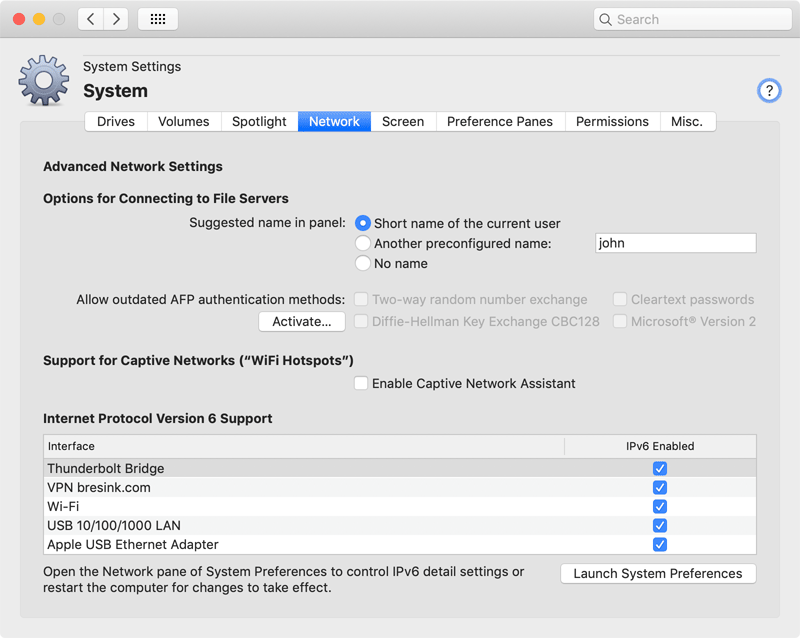This screenshot has height=638, width=800.
Task: Untick IPv6 for USB 10/100/1000 LAN
Action: (660, 525)
